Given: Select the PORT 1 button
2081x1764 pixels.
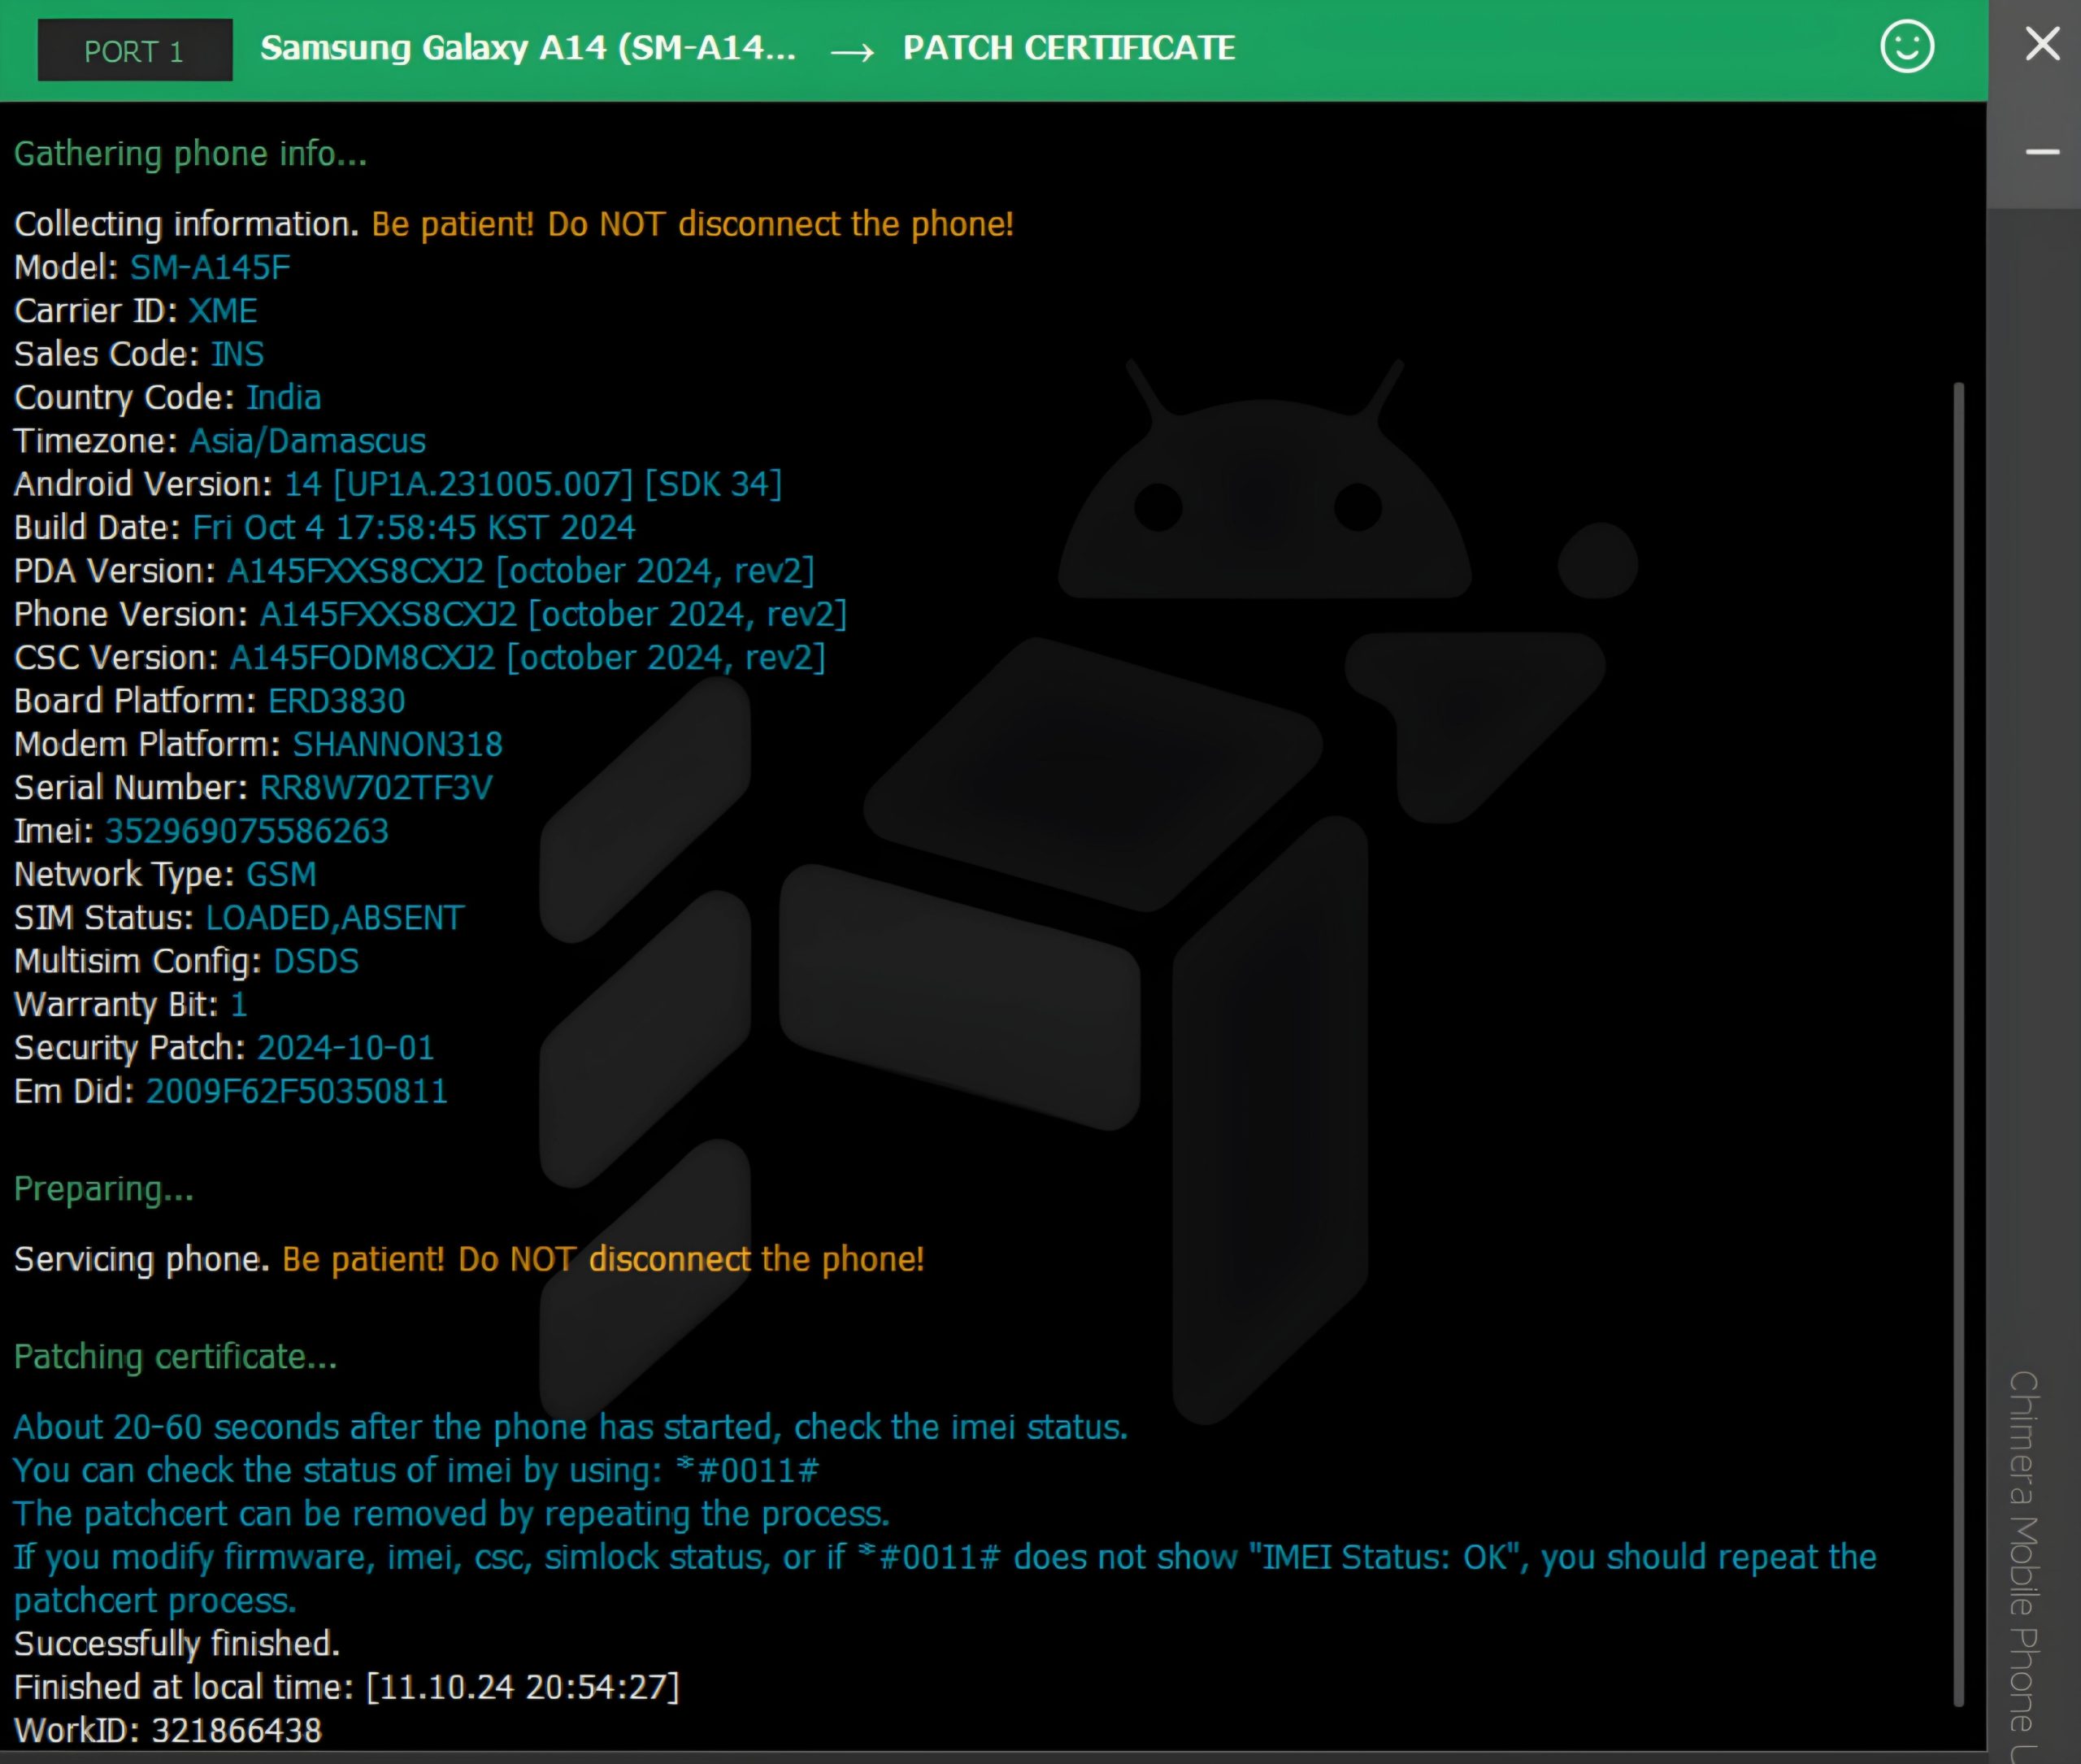Looking at the screenshot, I should (135, 50).
